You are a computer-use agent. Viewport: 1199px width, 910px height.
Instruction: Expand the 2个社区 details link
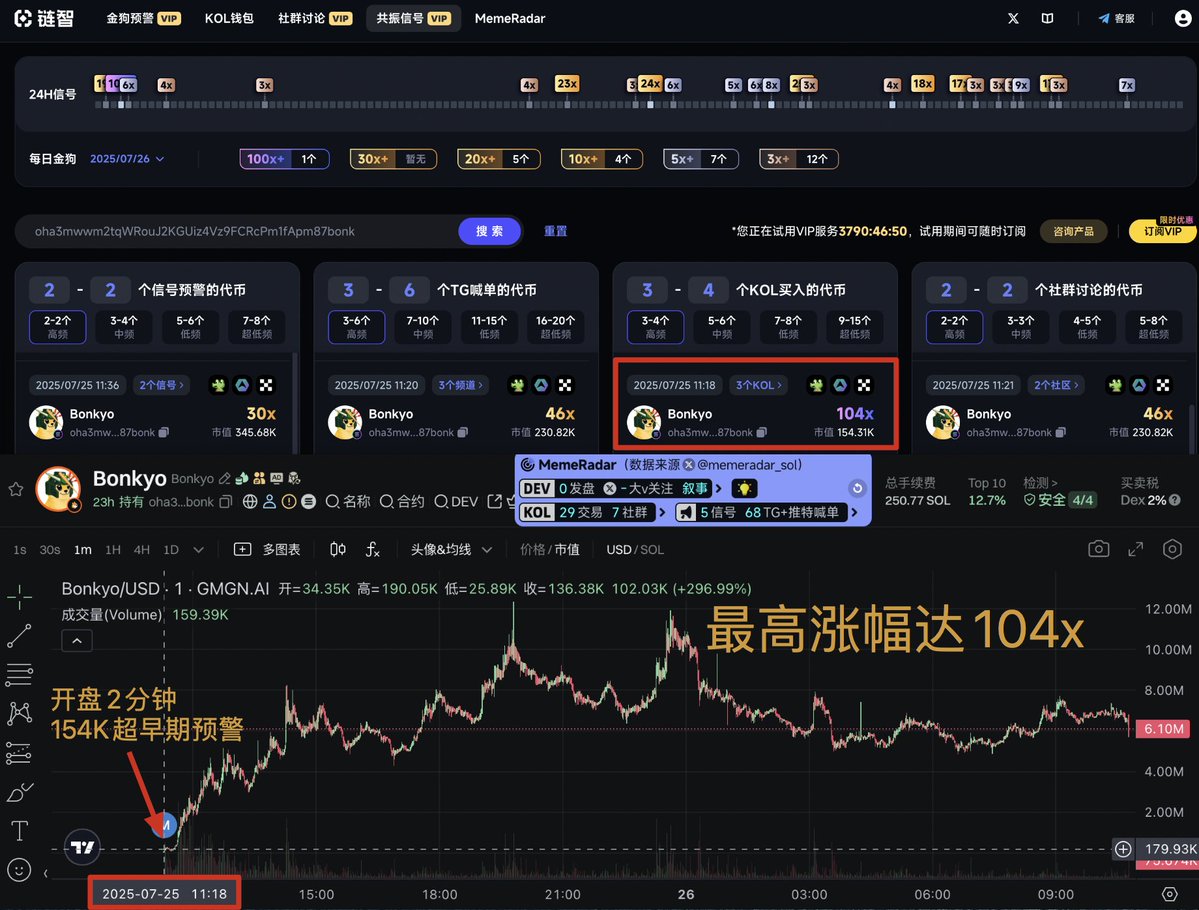pos(1057,385)
